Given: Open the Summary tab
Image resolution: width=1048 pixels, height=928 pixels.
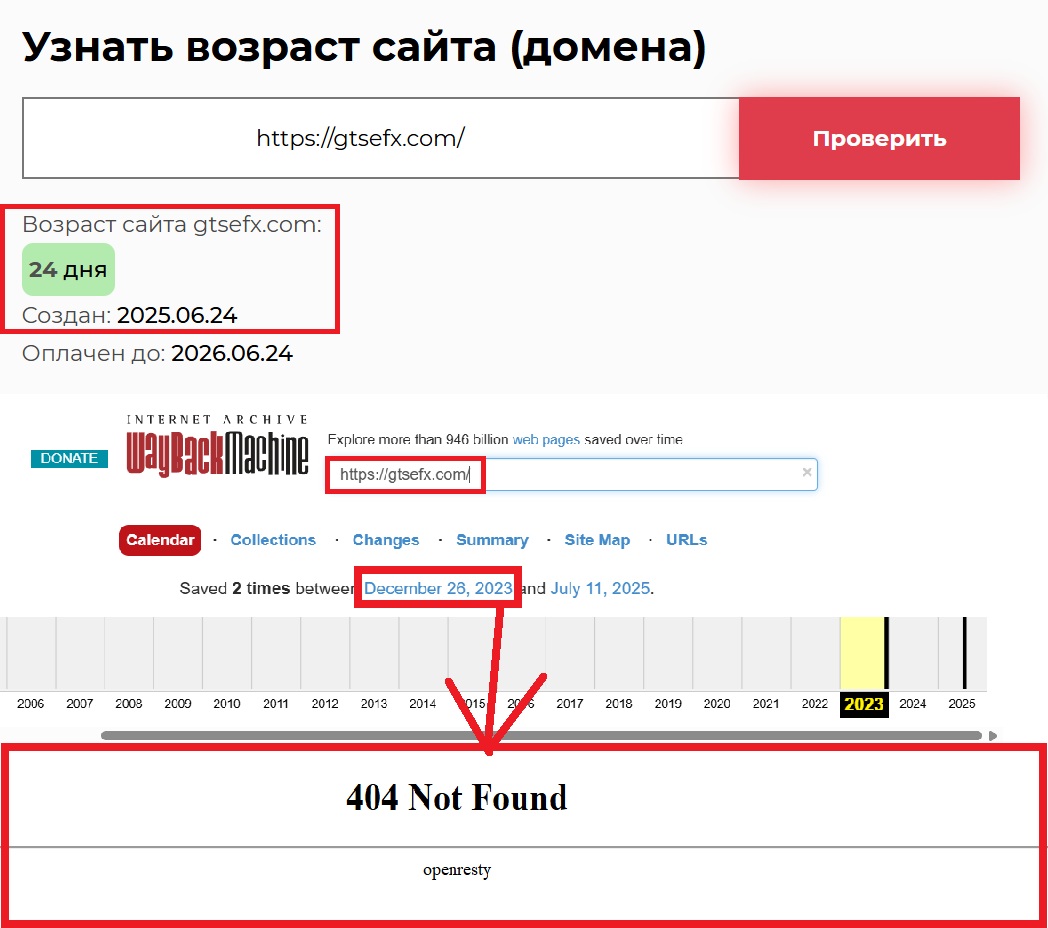Looking at the screenshot, I should 492,540.
